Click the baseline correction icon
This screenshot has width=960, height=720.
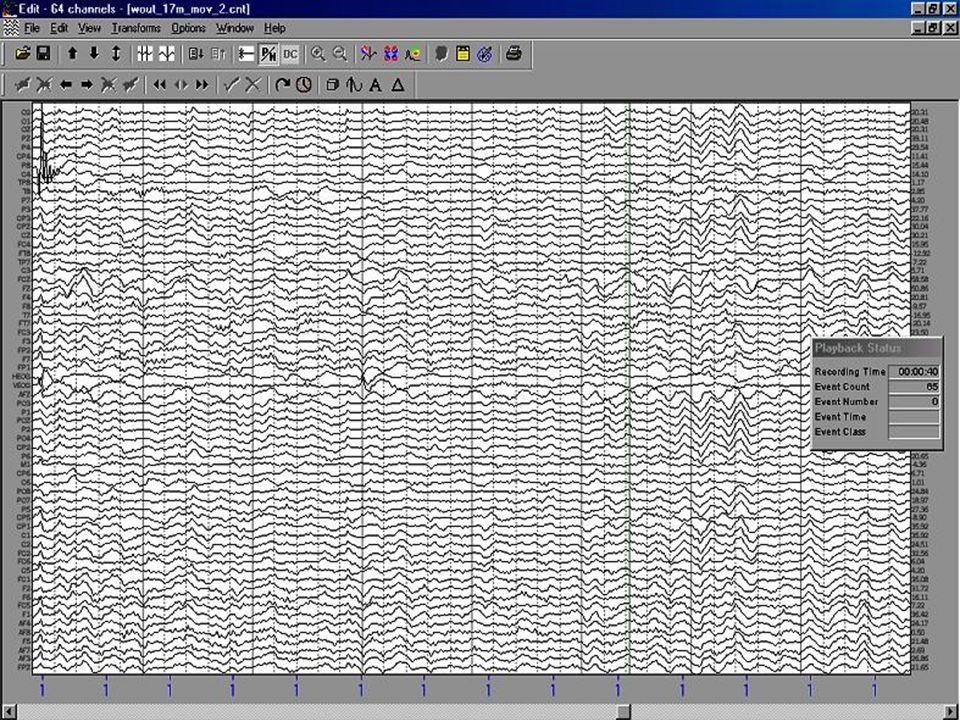246,54
